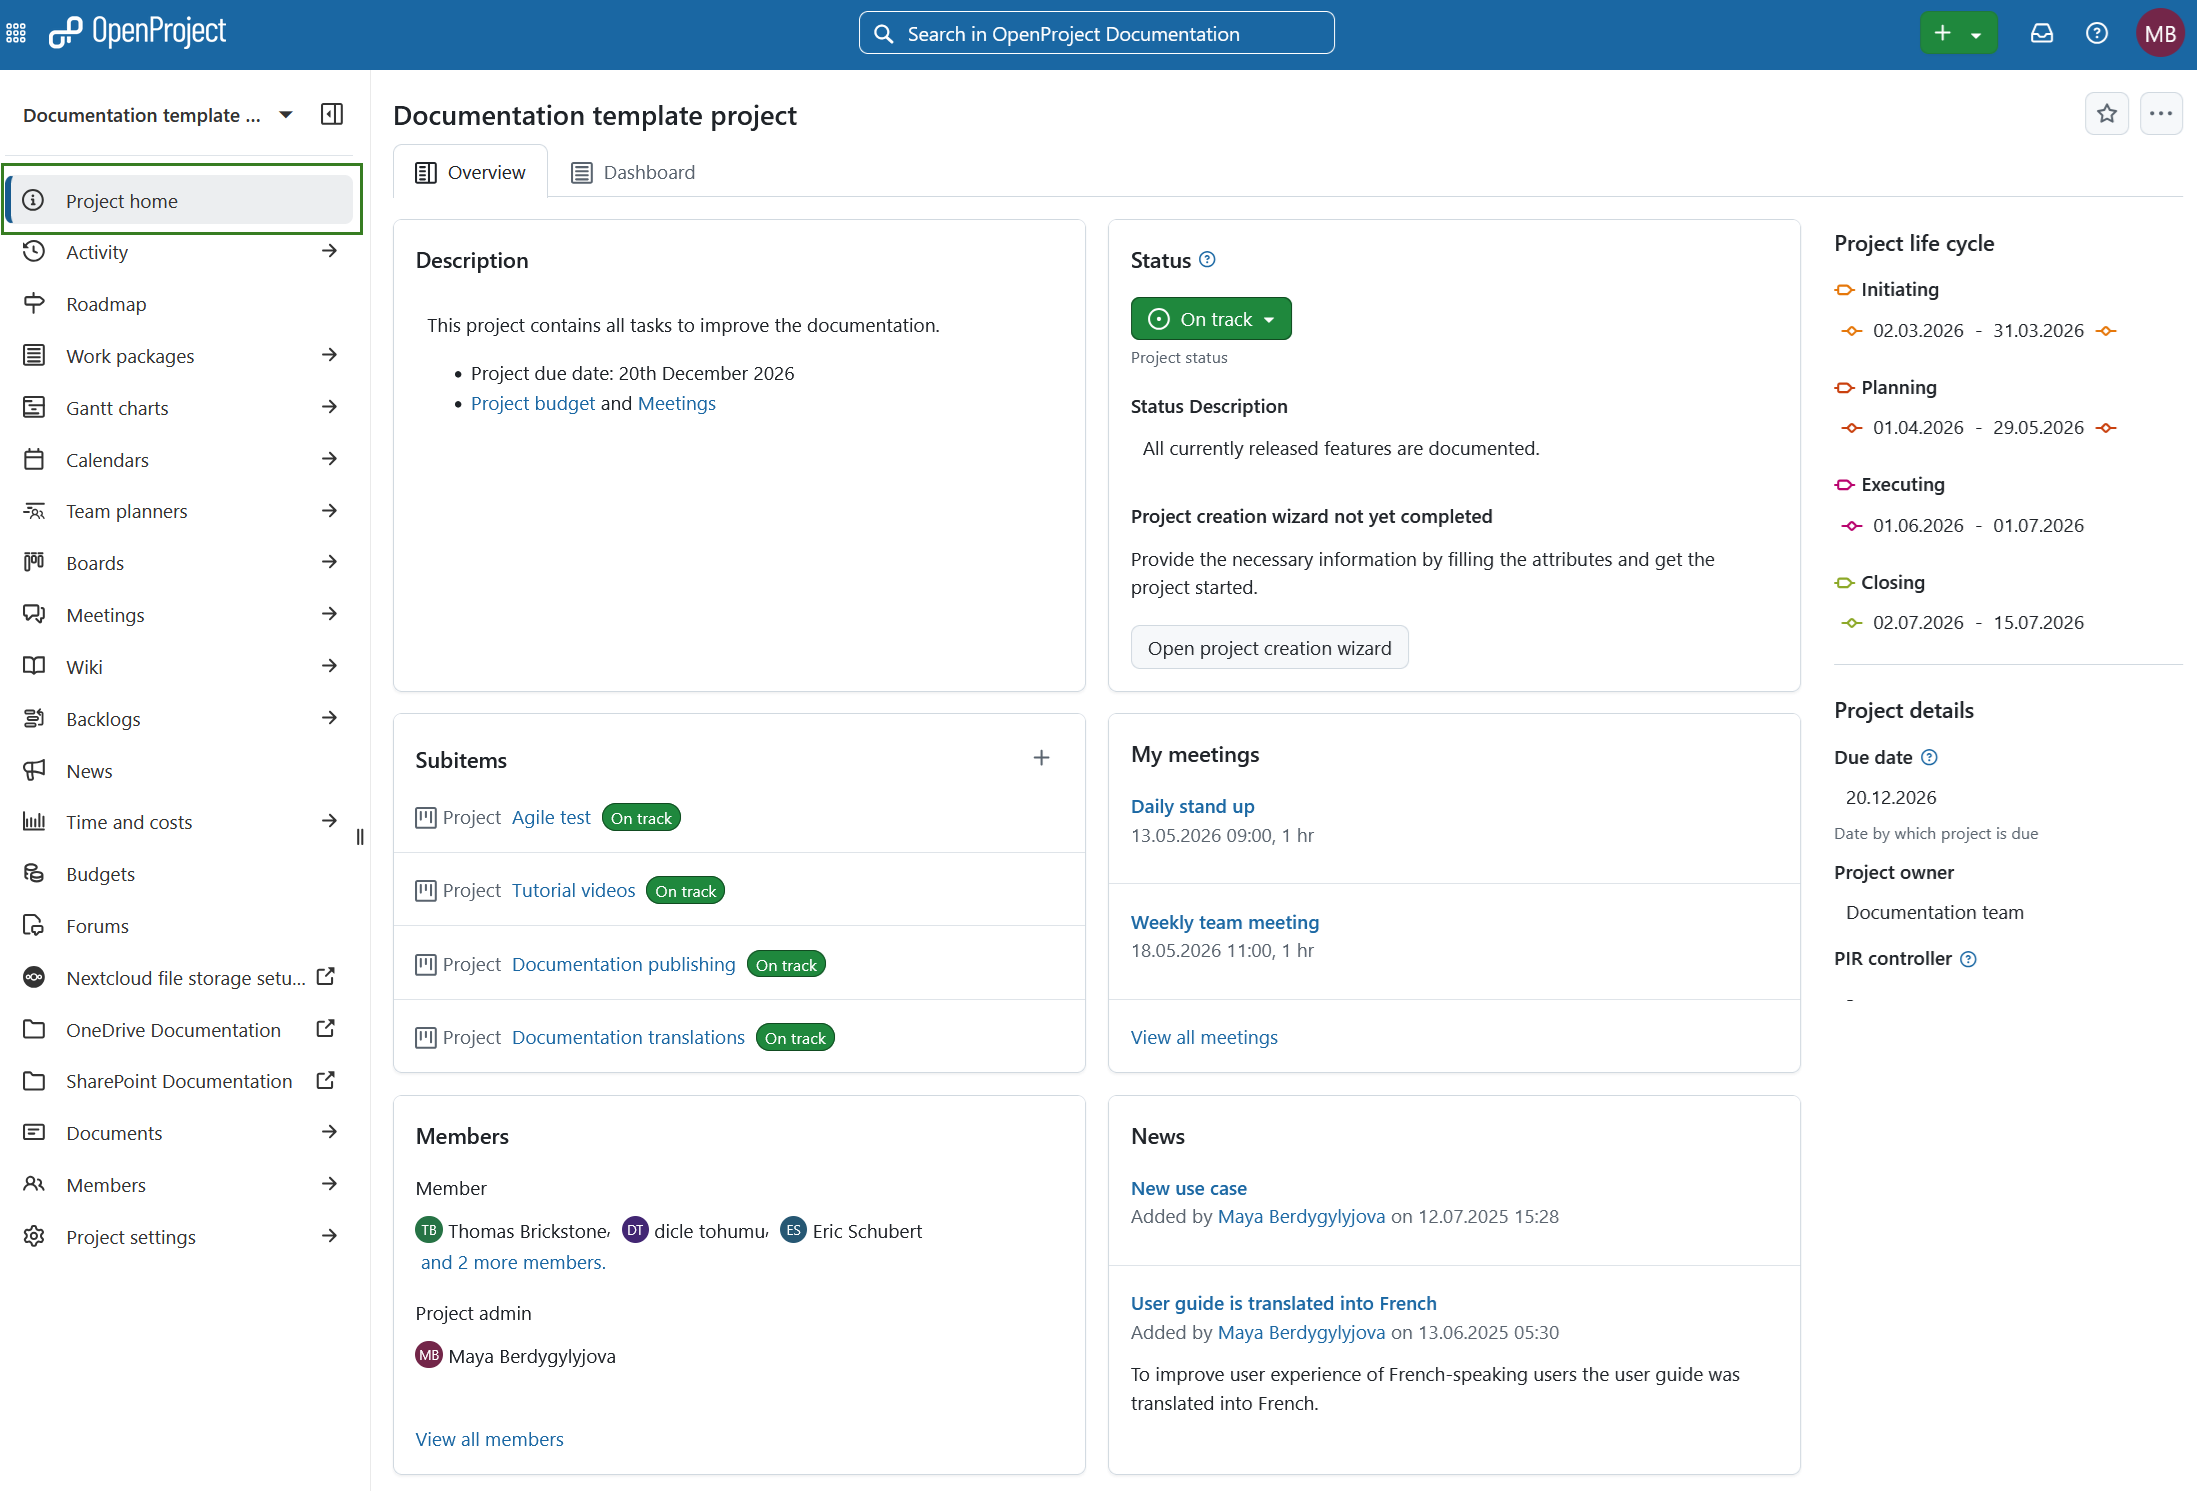Click the PIR controller help icon
The width and height of the screenshot is (2197, 1491).
[1968, 959]
